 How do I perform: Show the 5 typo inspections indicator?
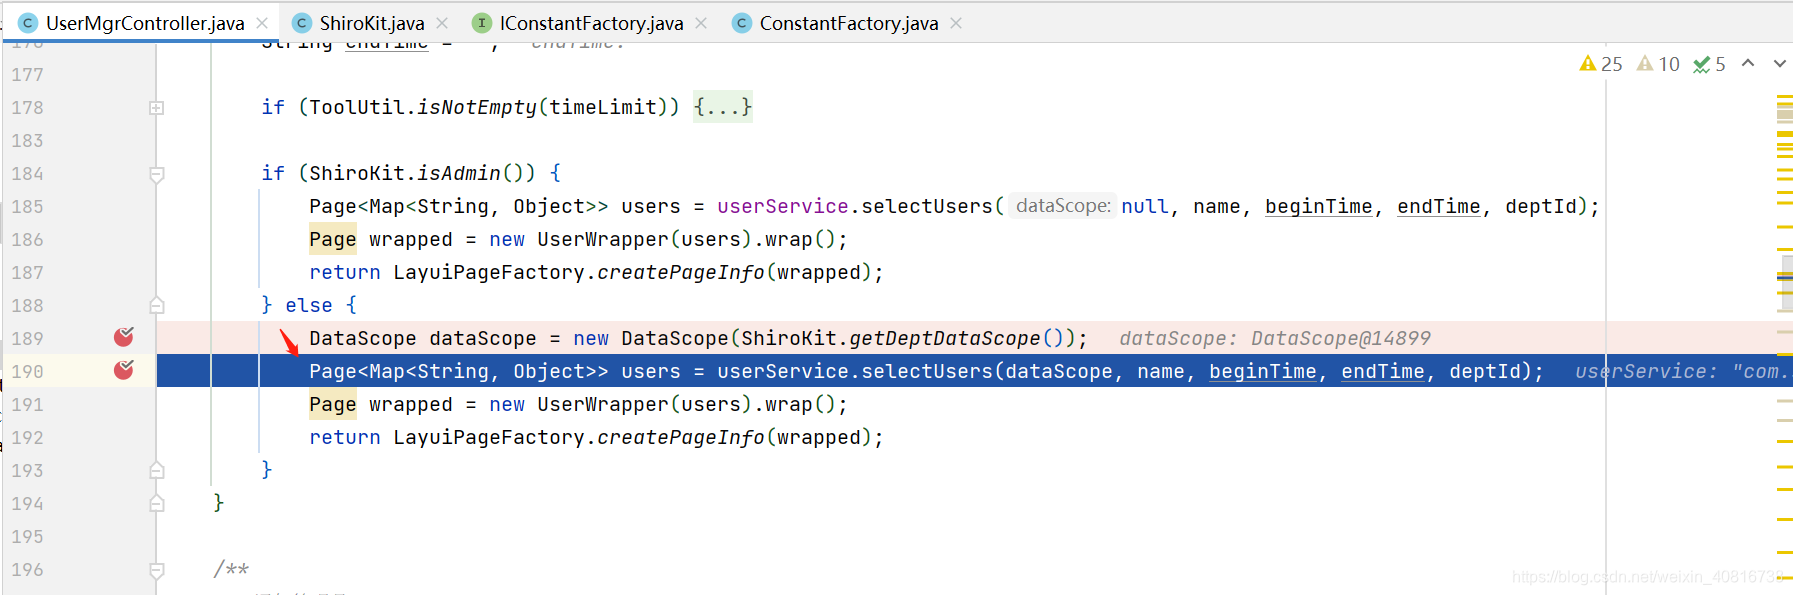pyautogui.click(x=1709, y=64)
